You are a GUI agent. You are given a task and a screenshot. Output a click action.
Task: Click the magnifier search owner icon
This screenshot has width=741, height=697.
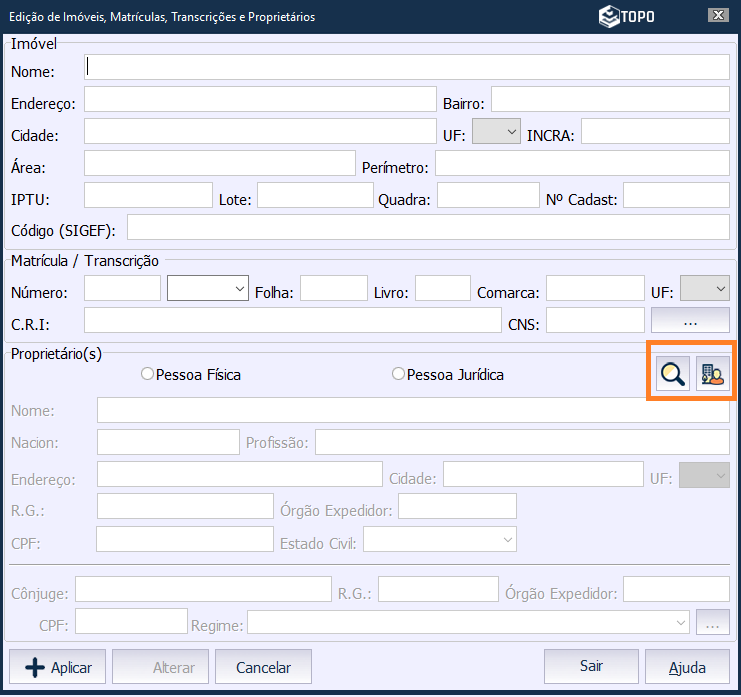point(673,374)
